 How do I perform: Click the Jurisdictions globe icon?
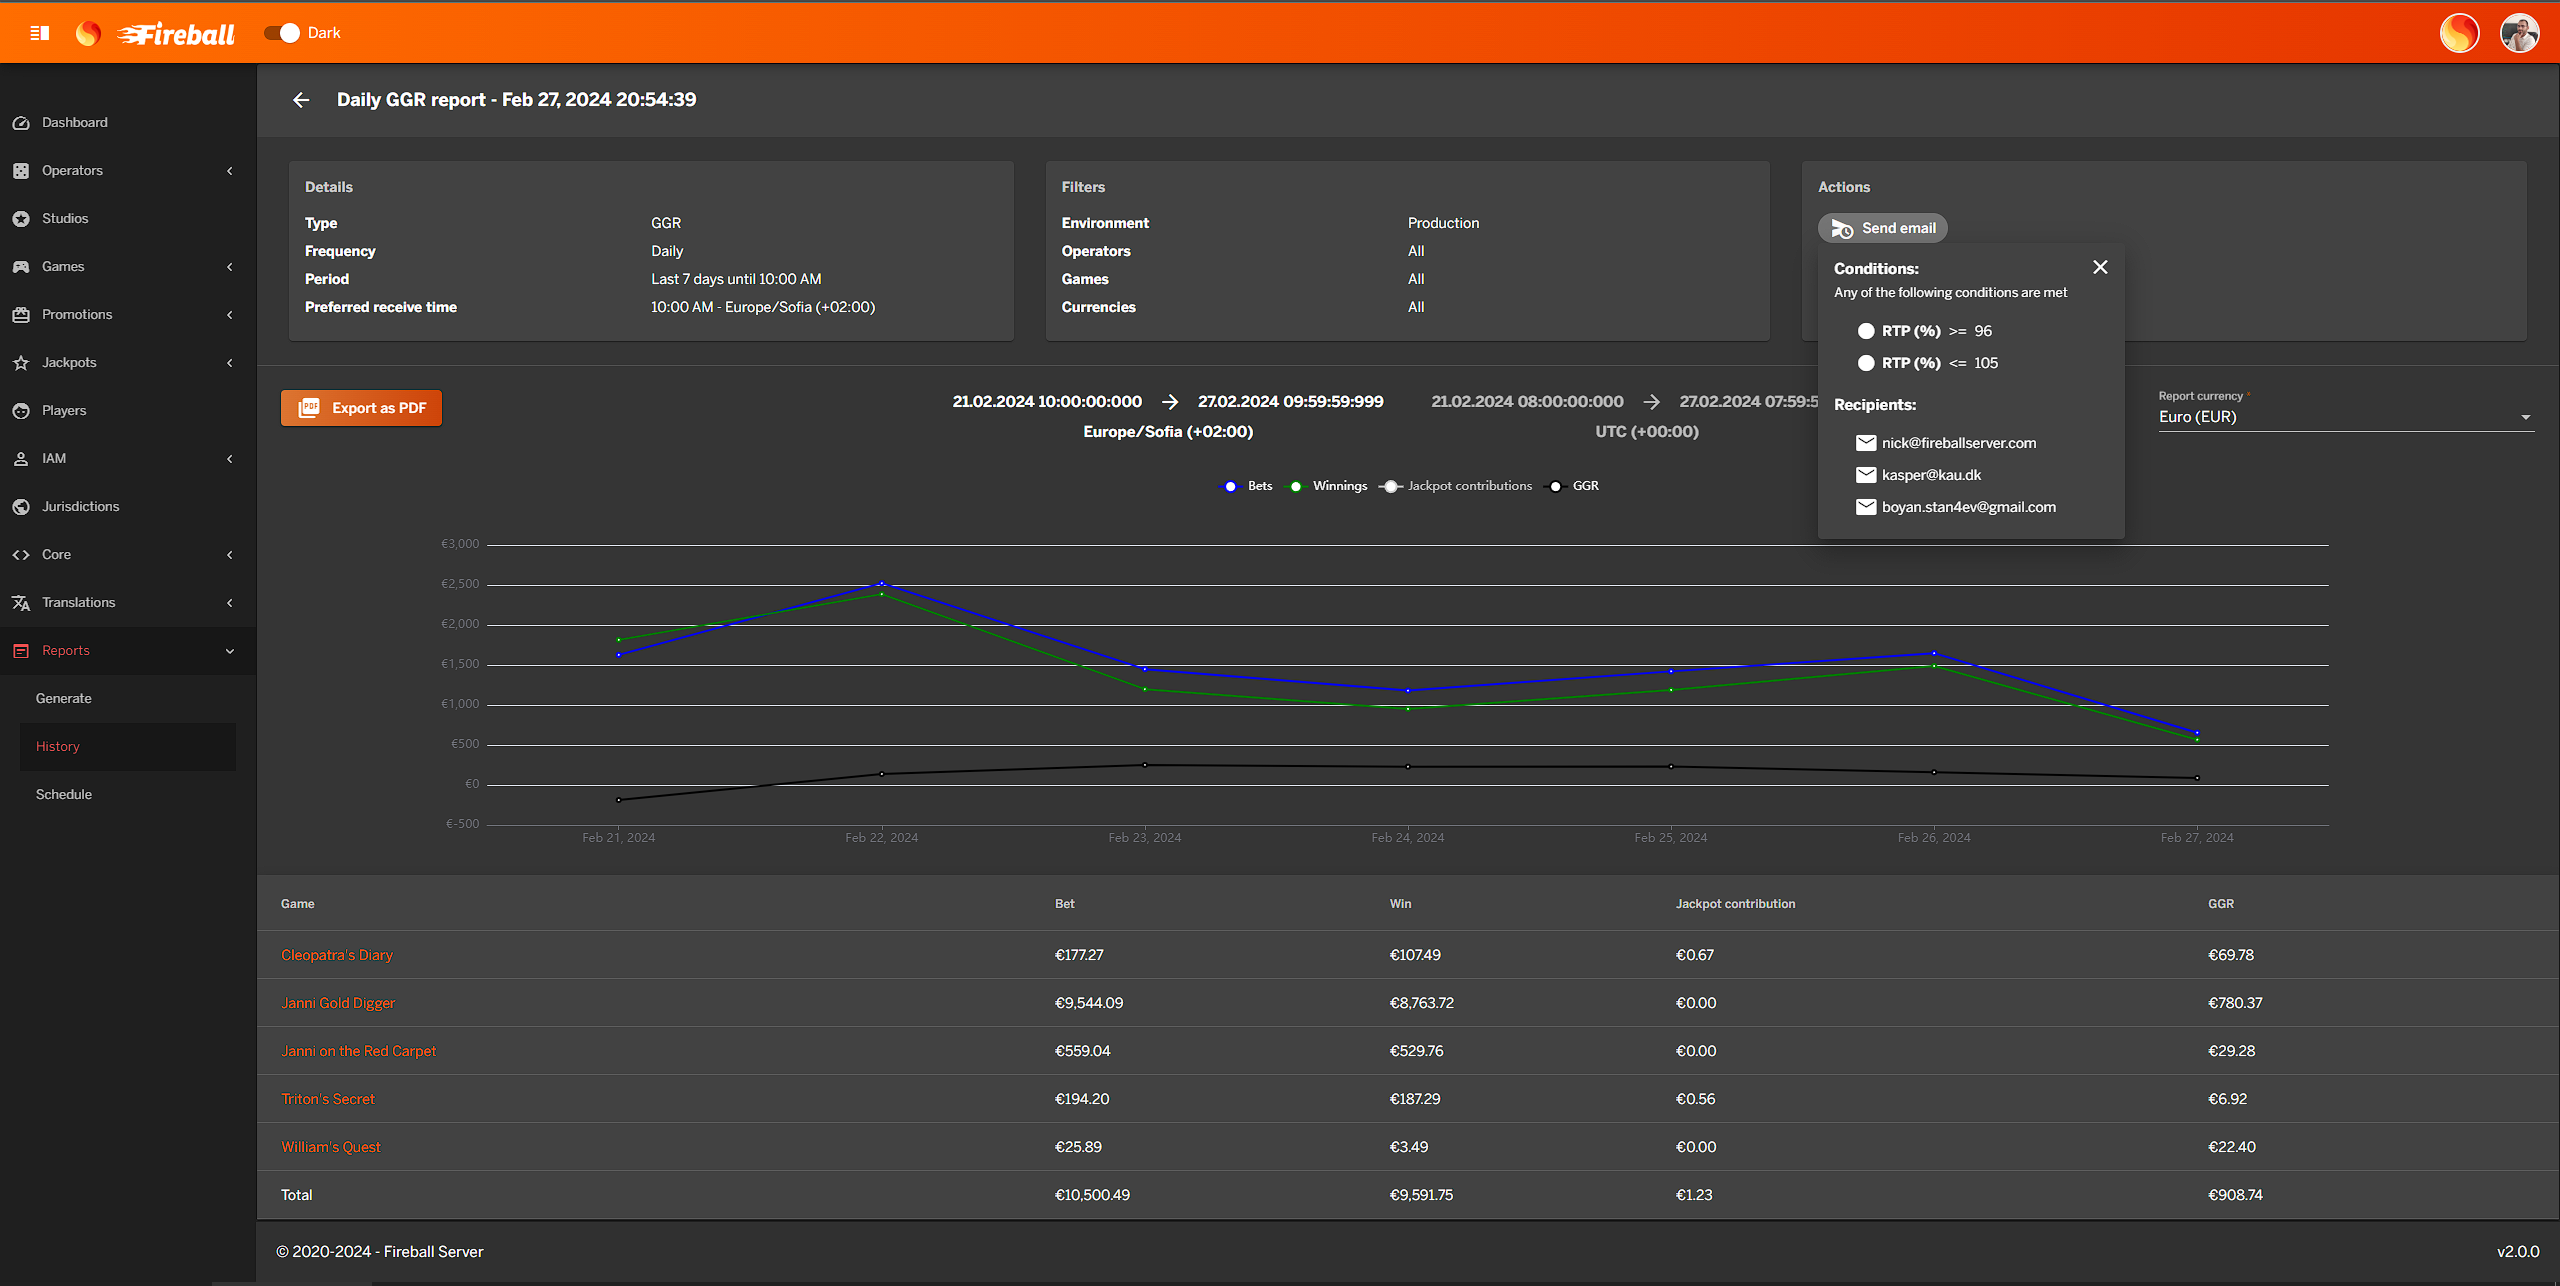(21, 507)
